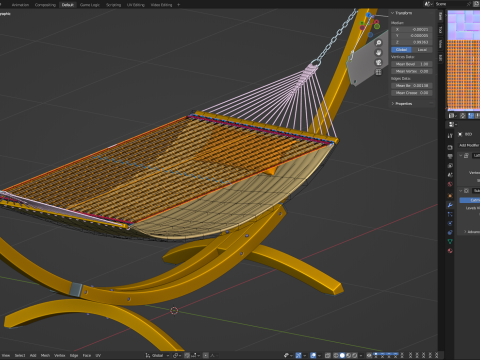Open the Modifiers wrench tab
The height and width of the screenshot is (360, 480).
click(x=450, y=205)
